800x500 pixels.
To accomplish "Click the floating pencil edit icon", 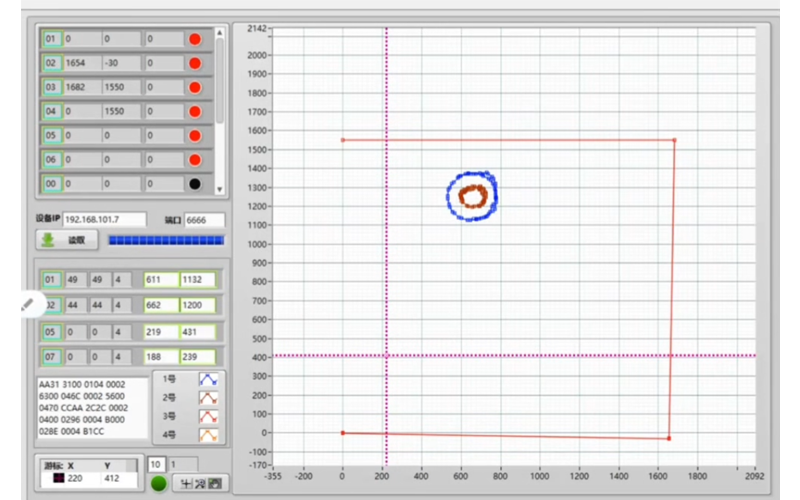I will coord(27,303).
